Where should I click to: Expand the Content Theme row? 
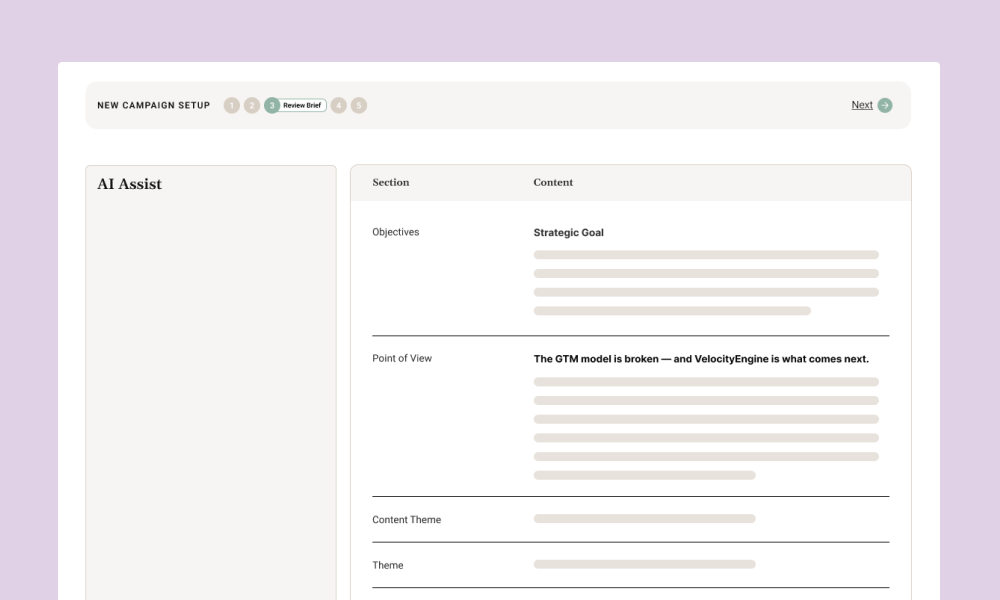click(x=406, y=519)
